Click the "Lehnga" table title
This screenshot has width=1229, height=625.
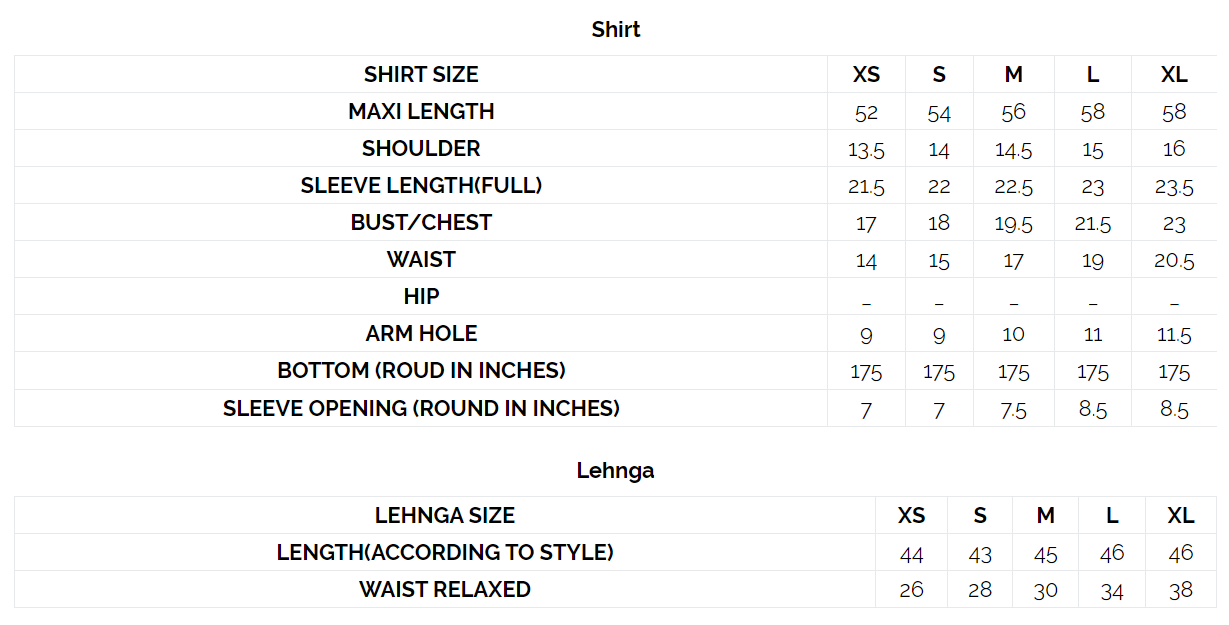pyautogui.click(x=615, y=470)
